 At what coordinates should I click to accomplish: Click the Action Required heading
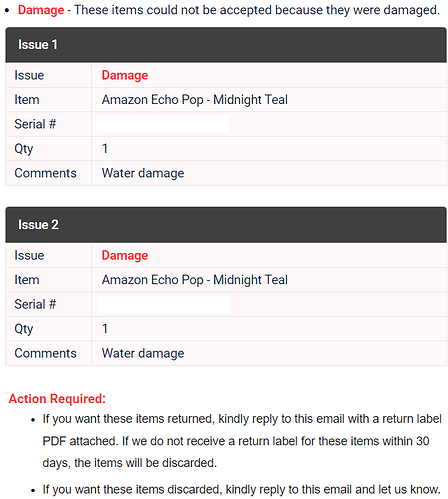tap(57, 399)
